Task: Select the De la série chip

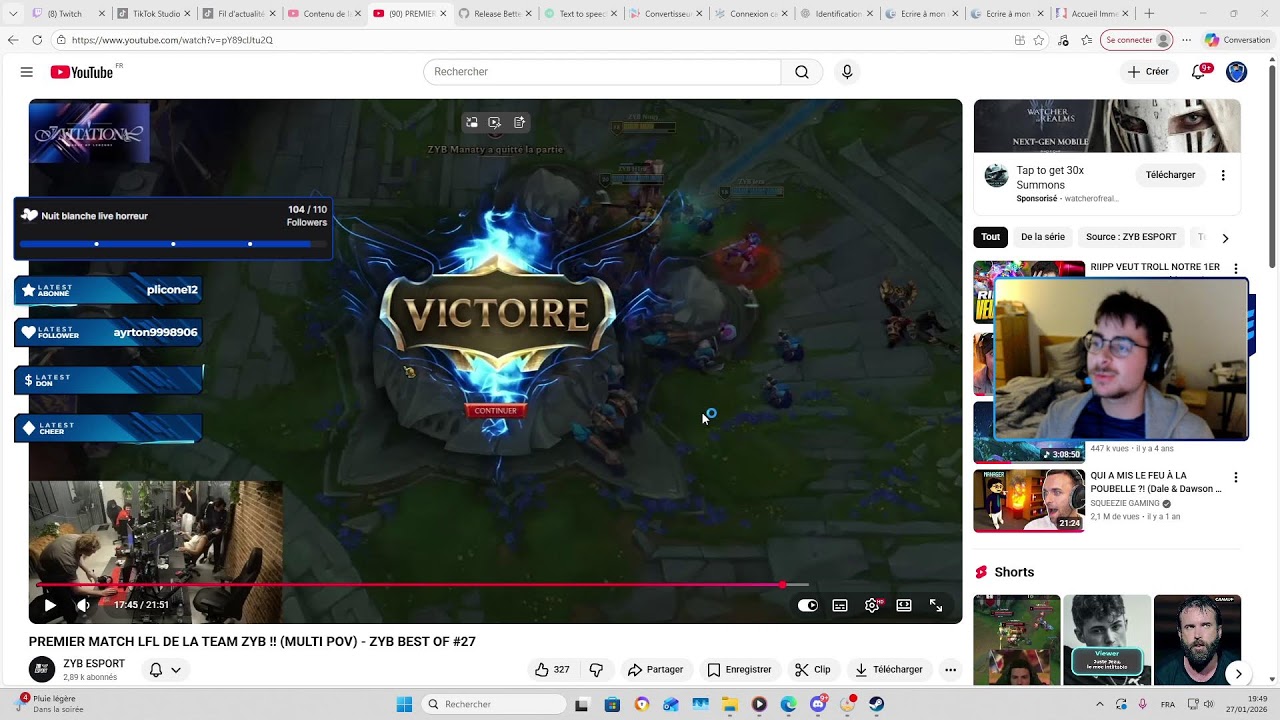Action: click(1043, 237)
